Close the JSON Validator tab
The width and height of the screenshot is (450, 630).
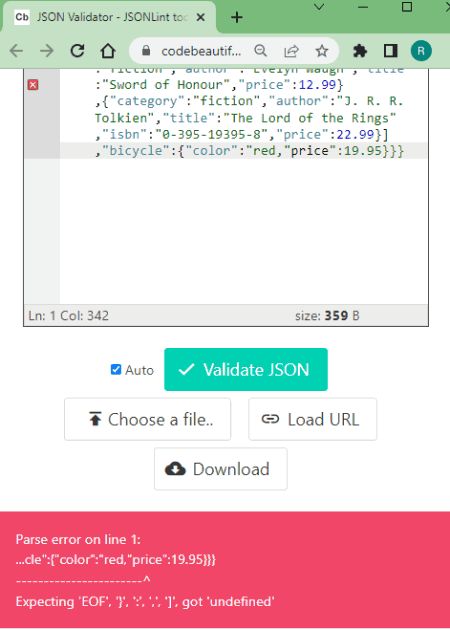pyautogui.click(x=201, y=17)
